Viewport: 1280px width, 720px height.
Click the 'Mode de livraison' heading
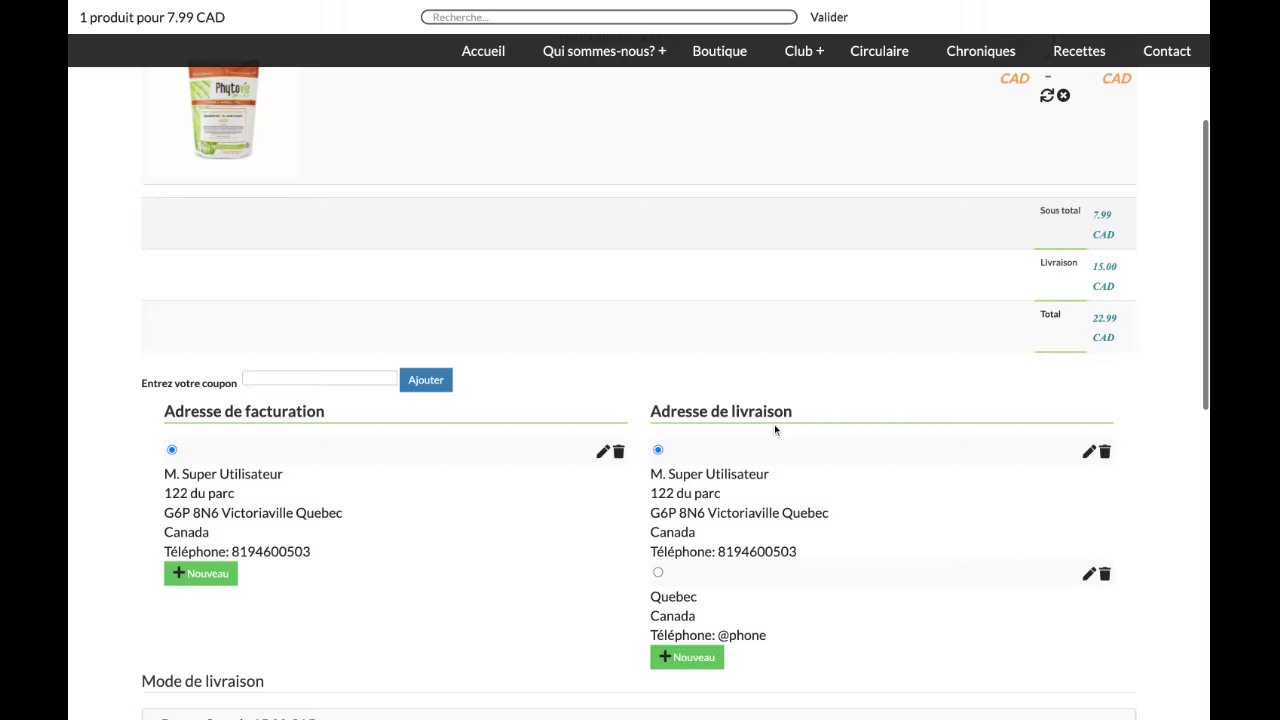point(203,681)
